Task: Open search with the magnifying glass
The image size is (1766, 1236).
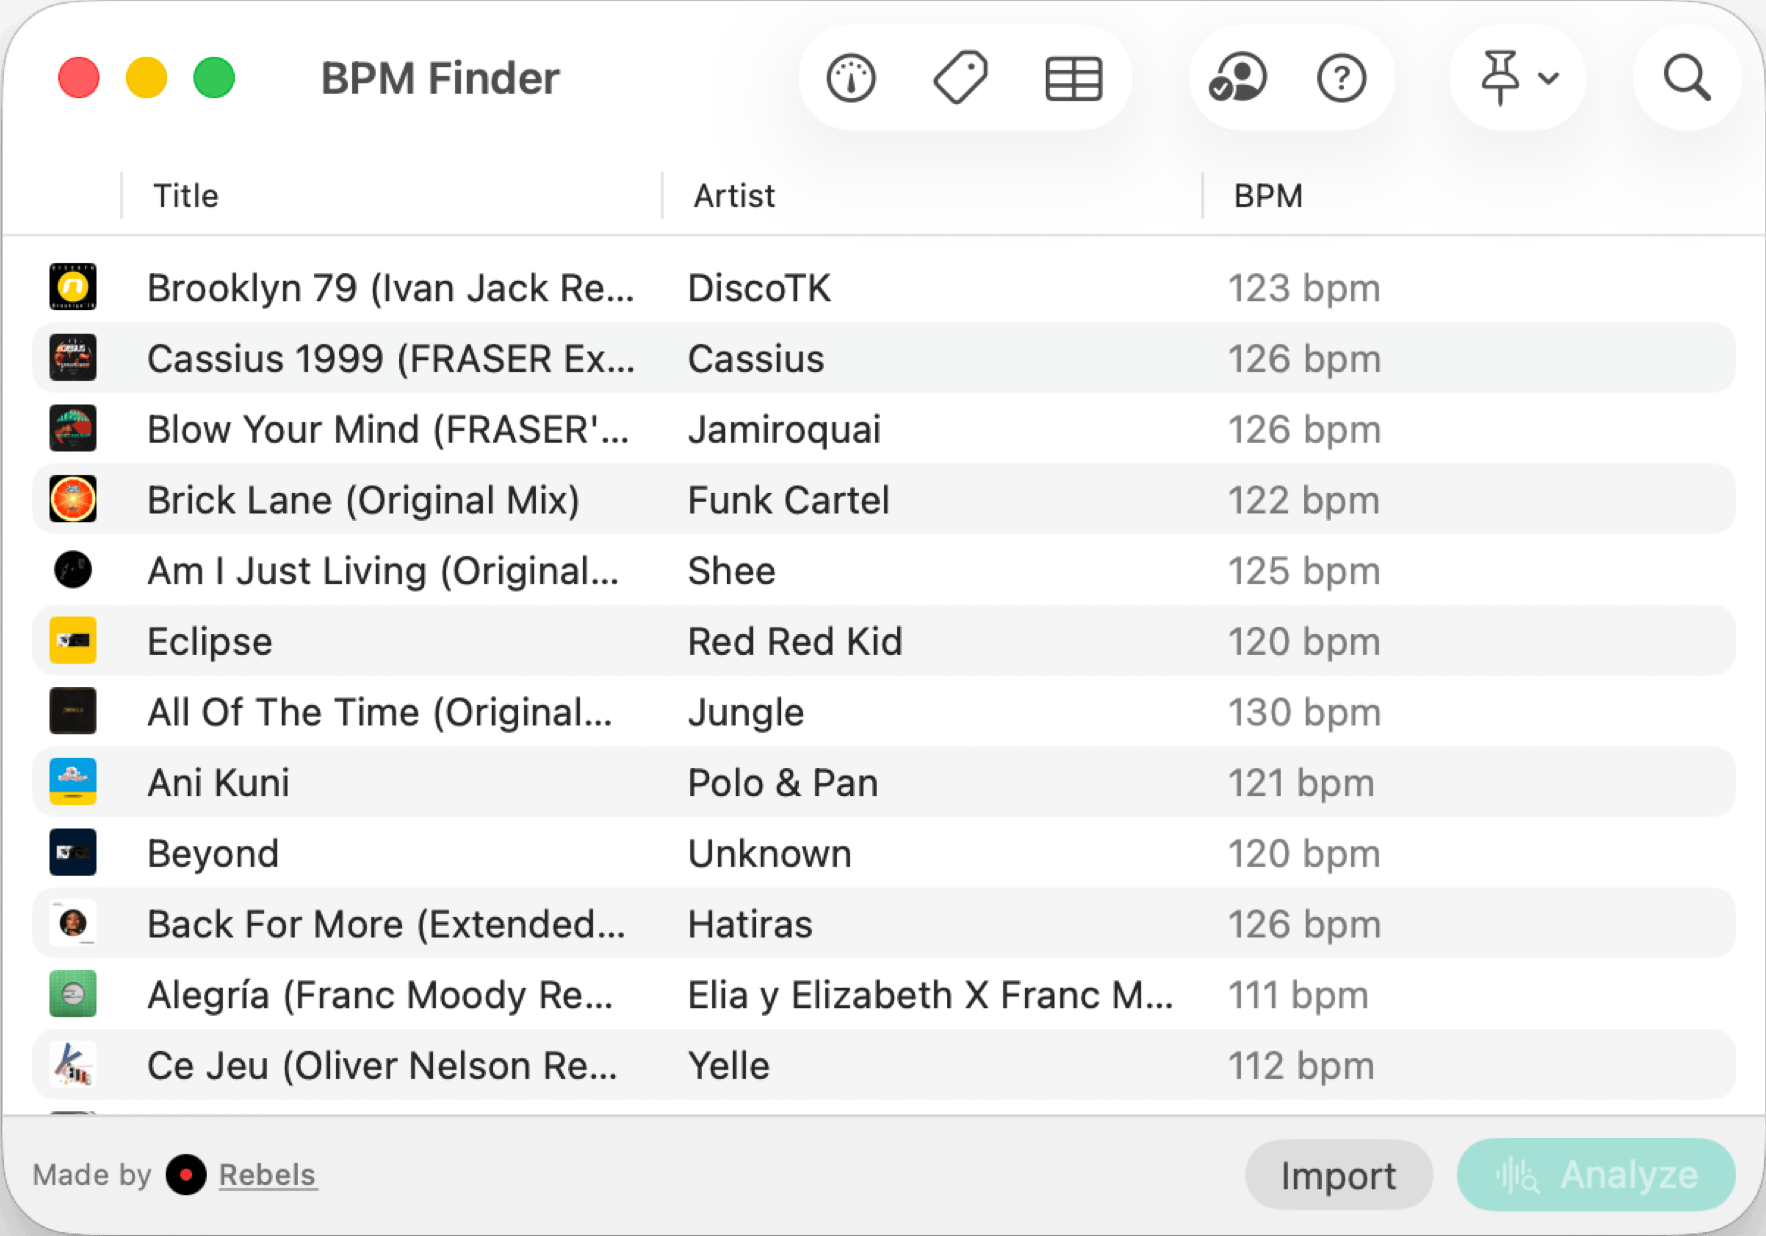Action: pyautogui.click(x=1686, y=78)
